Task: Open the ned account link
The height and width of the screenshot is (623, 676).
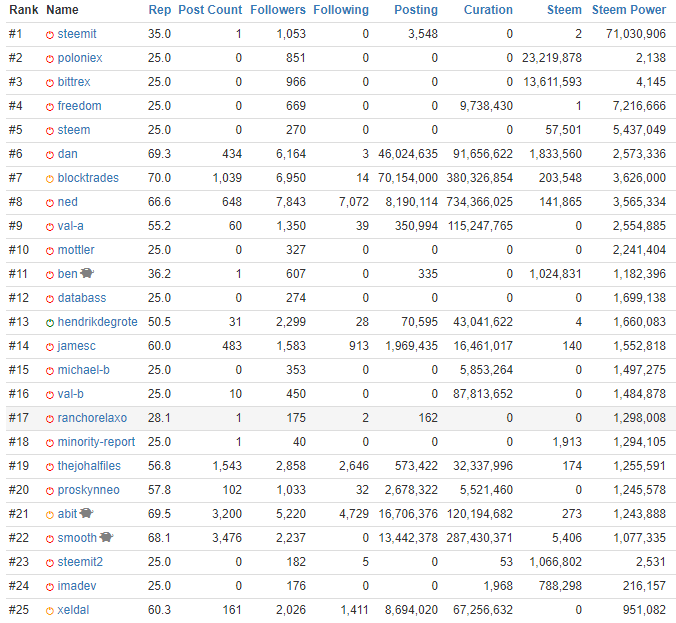Action: 67,202
